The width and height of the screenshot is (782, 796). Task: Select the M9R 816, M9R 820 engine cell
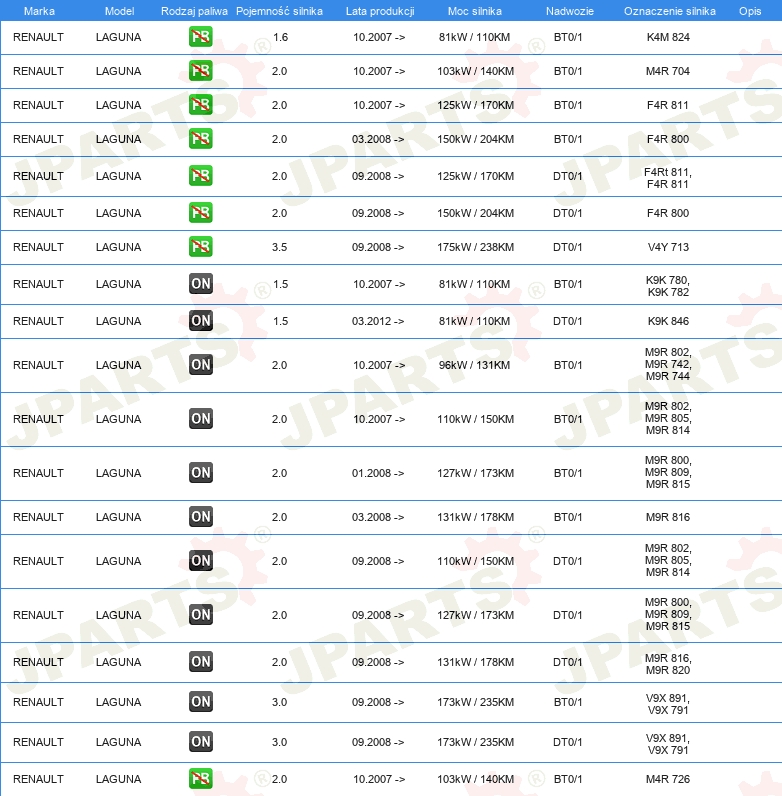(668, 664)
